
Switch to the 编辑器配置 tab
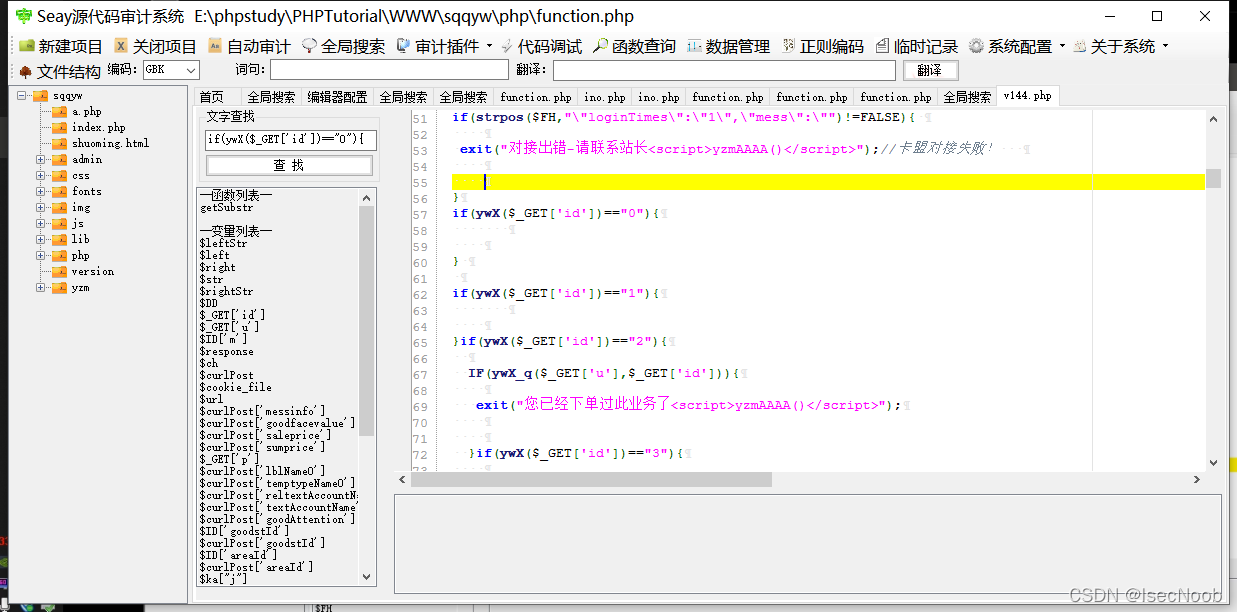[337, 97]
